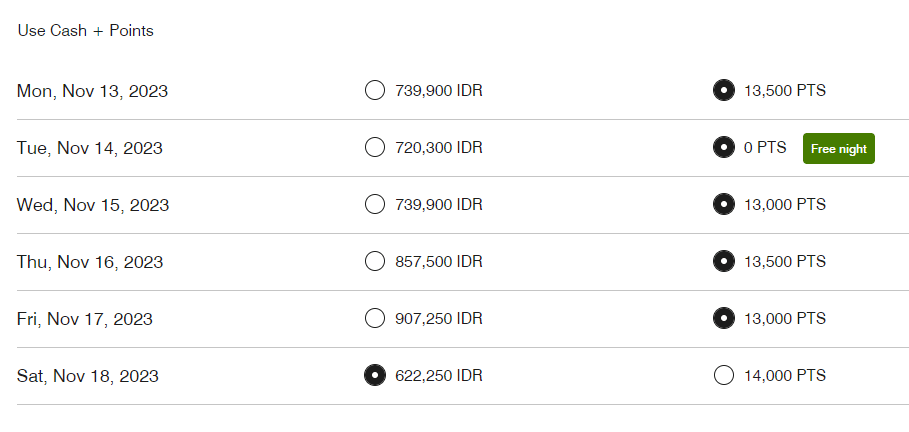Pick 13,000 PTS for Wed, Nov 15
The width and height of the screenshot is (909, 432).
(x=722, y=205)
